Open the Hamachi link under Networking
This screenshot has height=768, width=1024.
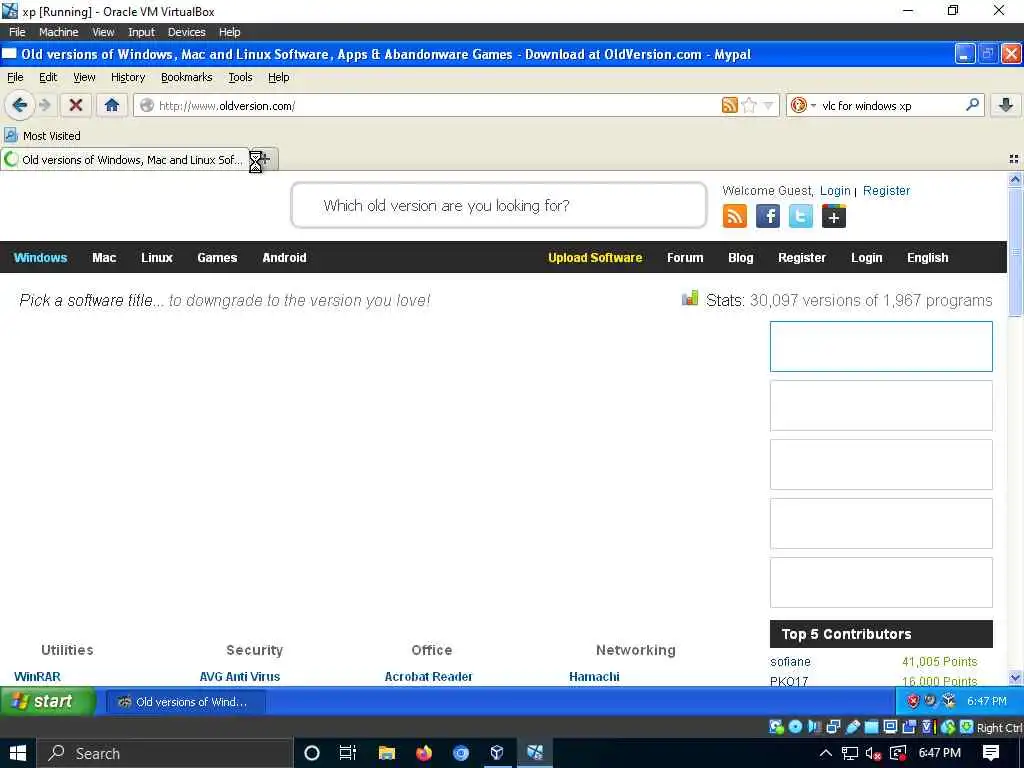[x=594, y=677]
